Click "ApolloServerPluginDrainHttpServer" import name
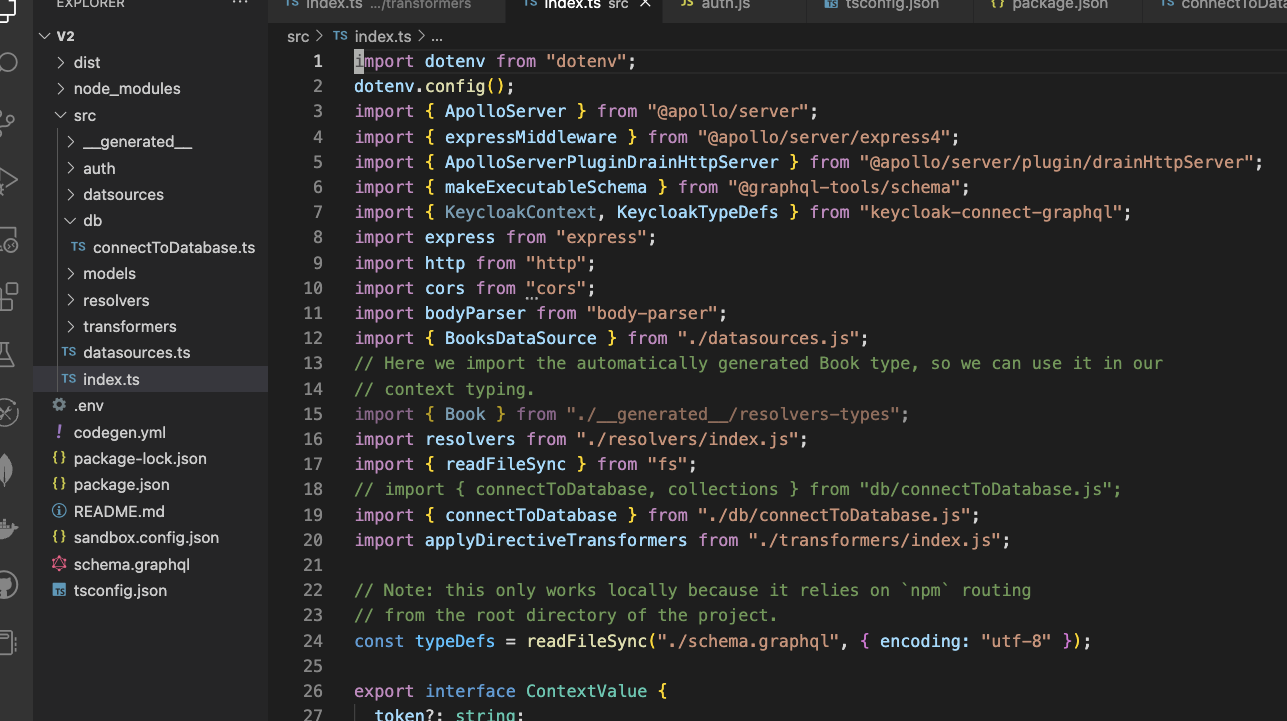This screenshot has height=721, width=1287. click(612, 162)
